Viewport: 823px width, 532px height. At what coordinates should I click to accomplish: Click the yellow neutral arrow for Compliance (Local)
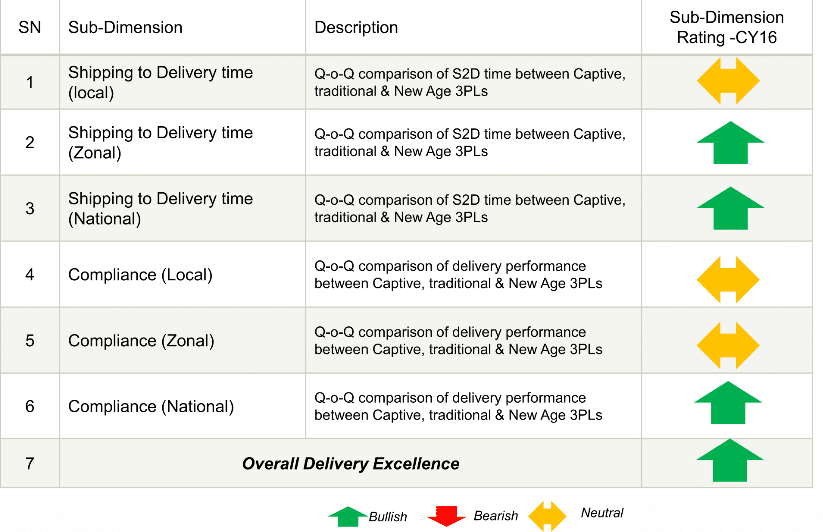[x=728, y=280]
